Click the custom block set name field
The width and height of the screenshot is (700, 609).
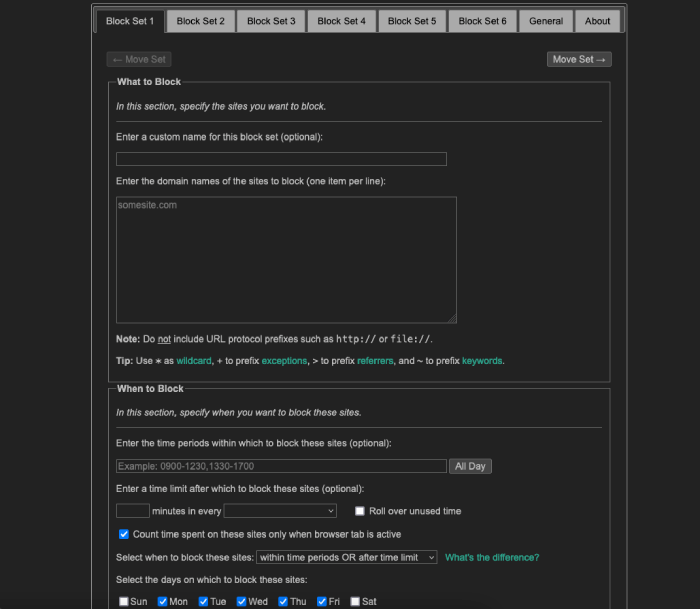281,159
